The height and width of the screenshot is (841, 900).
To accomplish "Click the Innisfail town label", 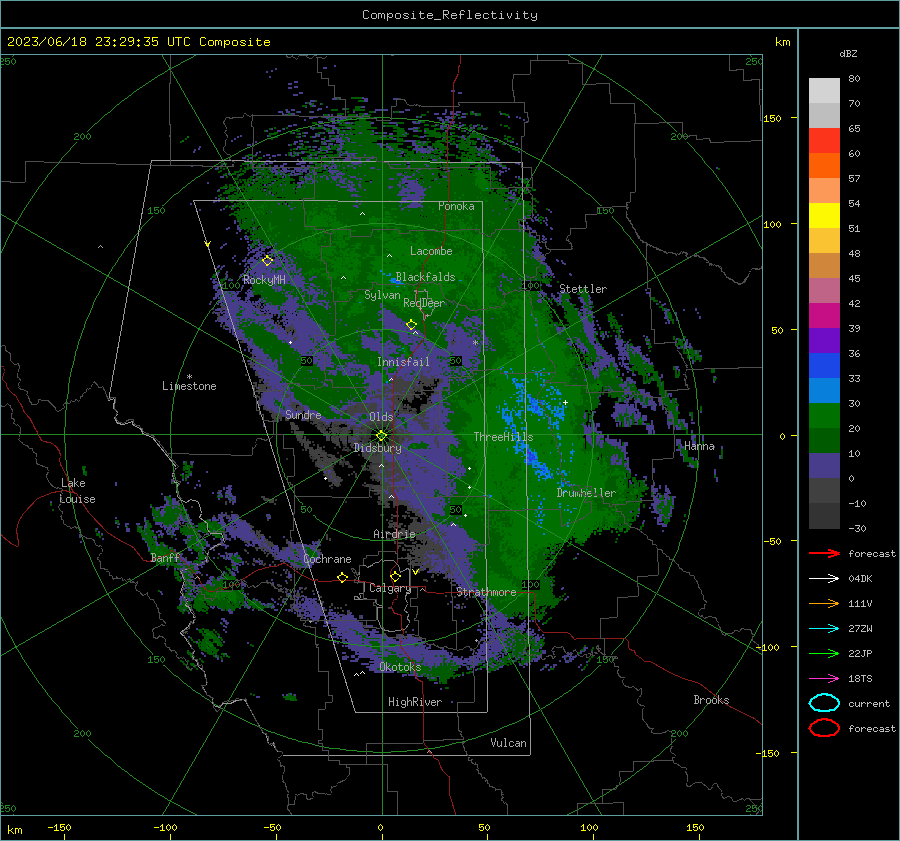I will click(403, 362).
